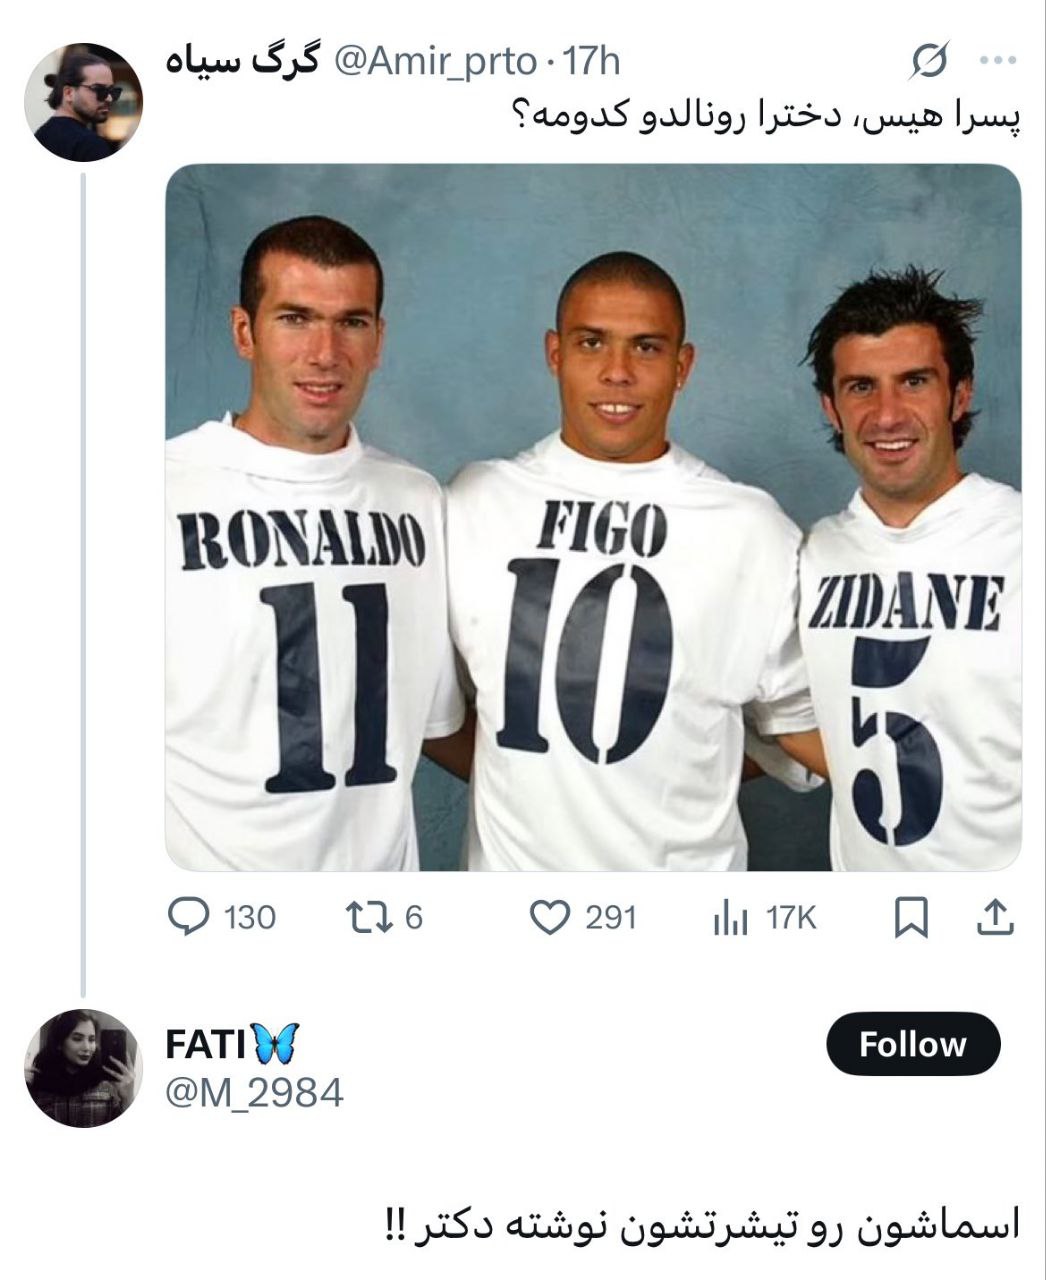Open the @M_2984 handle

tap(254, 1093)
